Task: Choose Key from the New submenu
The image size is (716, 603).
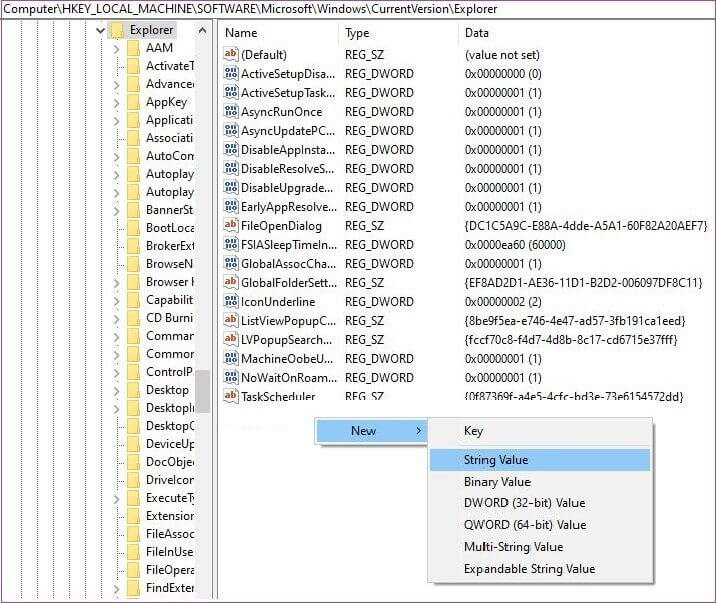Action: (540, 431)
